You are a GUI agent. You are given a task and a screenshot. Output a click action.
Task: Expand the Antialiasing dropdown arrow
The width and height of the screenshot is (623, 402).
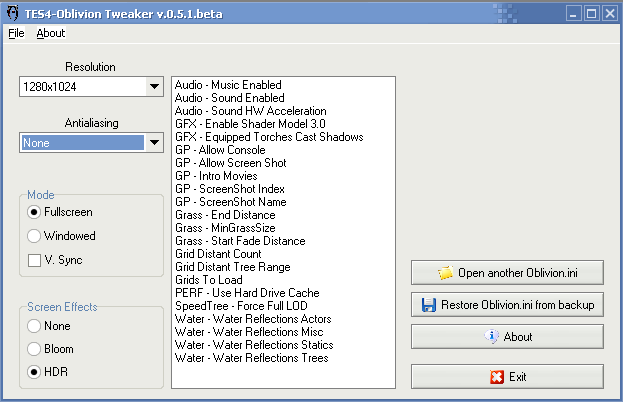[154, 142]
